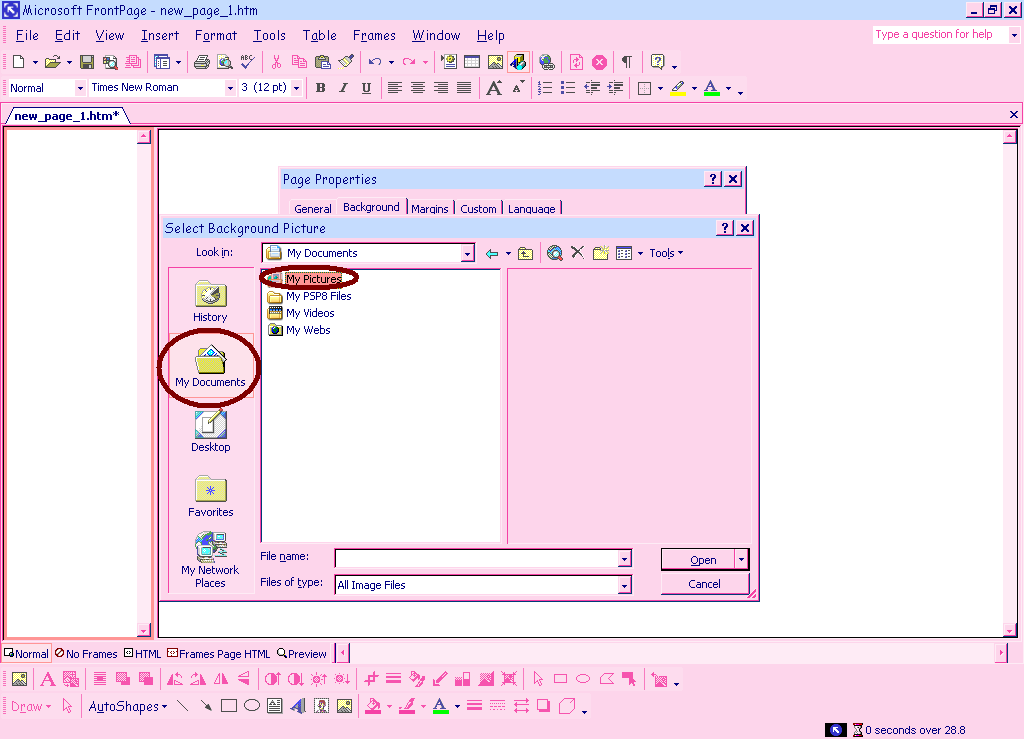Screen dimensions: 1024x739
Task: Click Delete X icon in file dialog
Action: click(x=577, y=253)
